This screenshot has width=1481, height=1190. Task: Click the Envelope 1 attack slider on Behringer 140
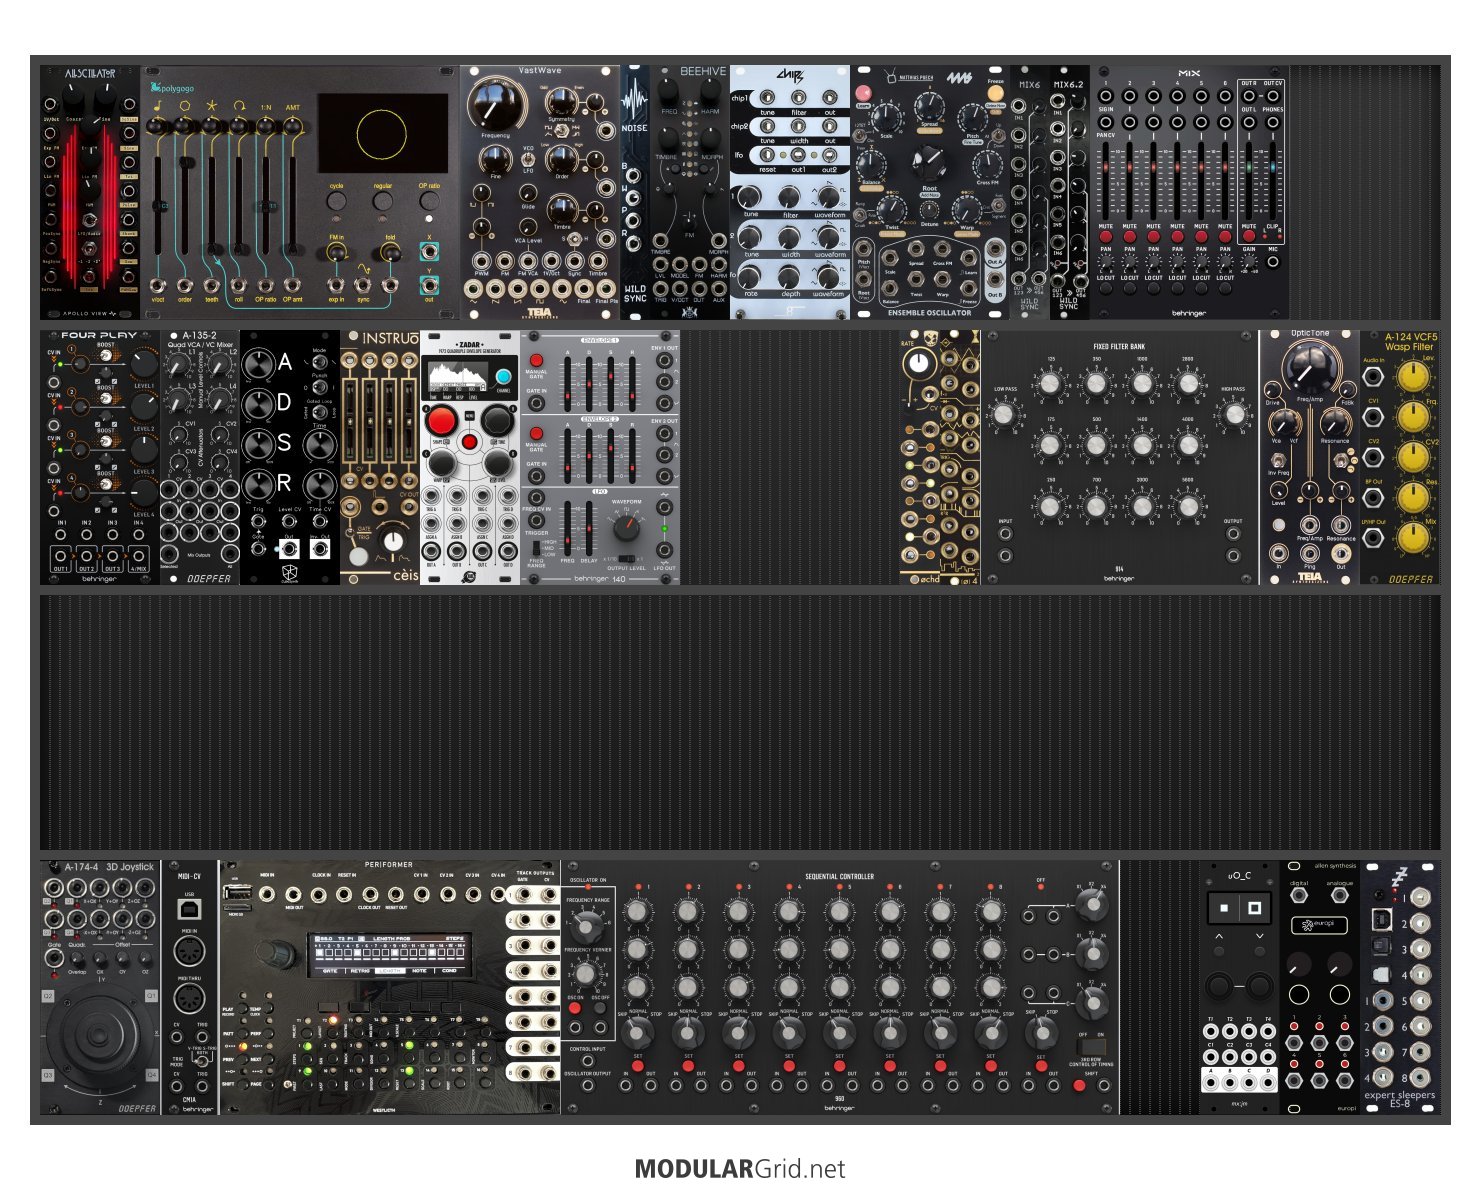tap(569, 382)
